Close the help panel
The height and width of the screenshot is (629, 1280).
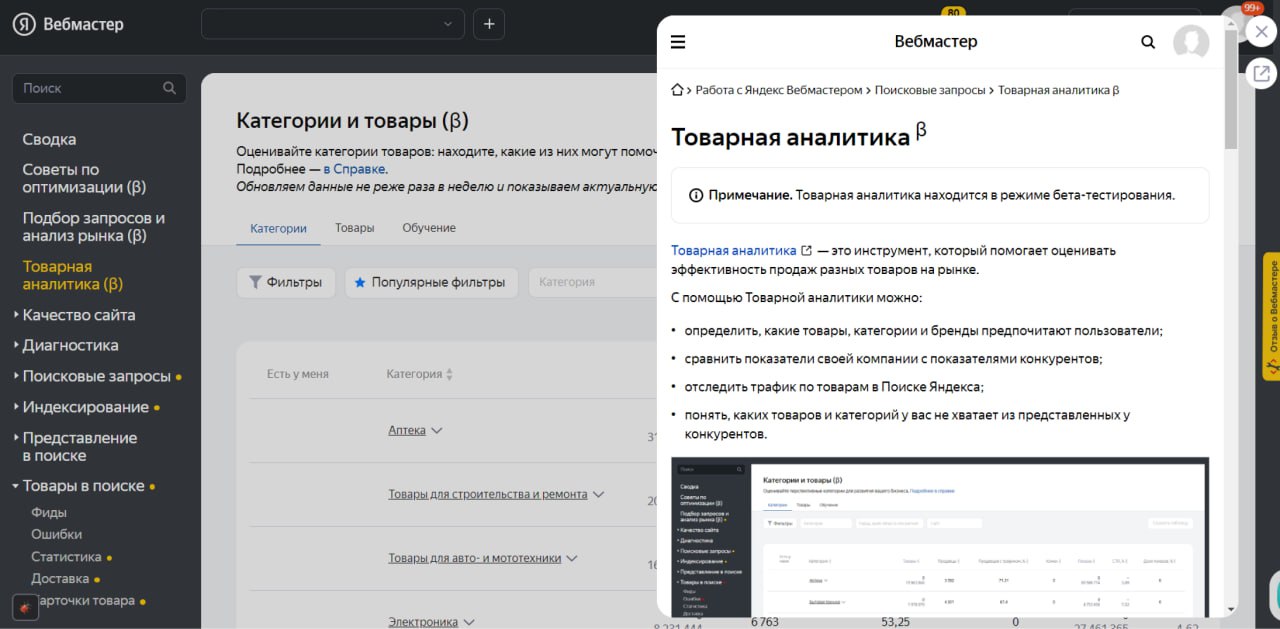1261,32
